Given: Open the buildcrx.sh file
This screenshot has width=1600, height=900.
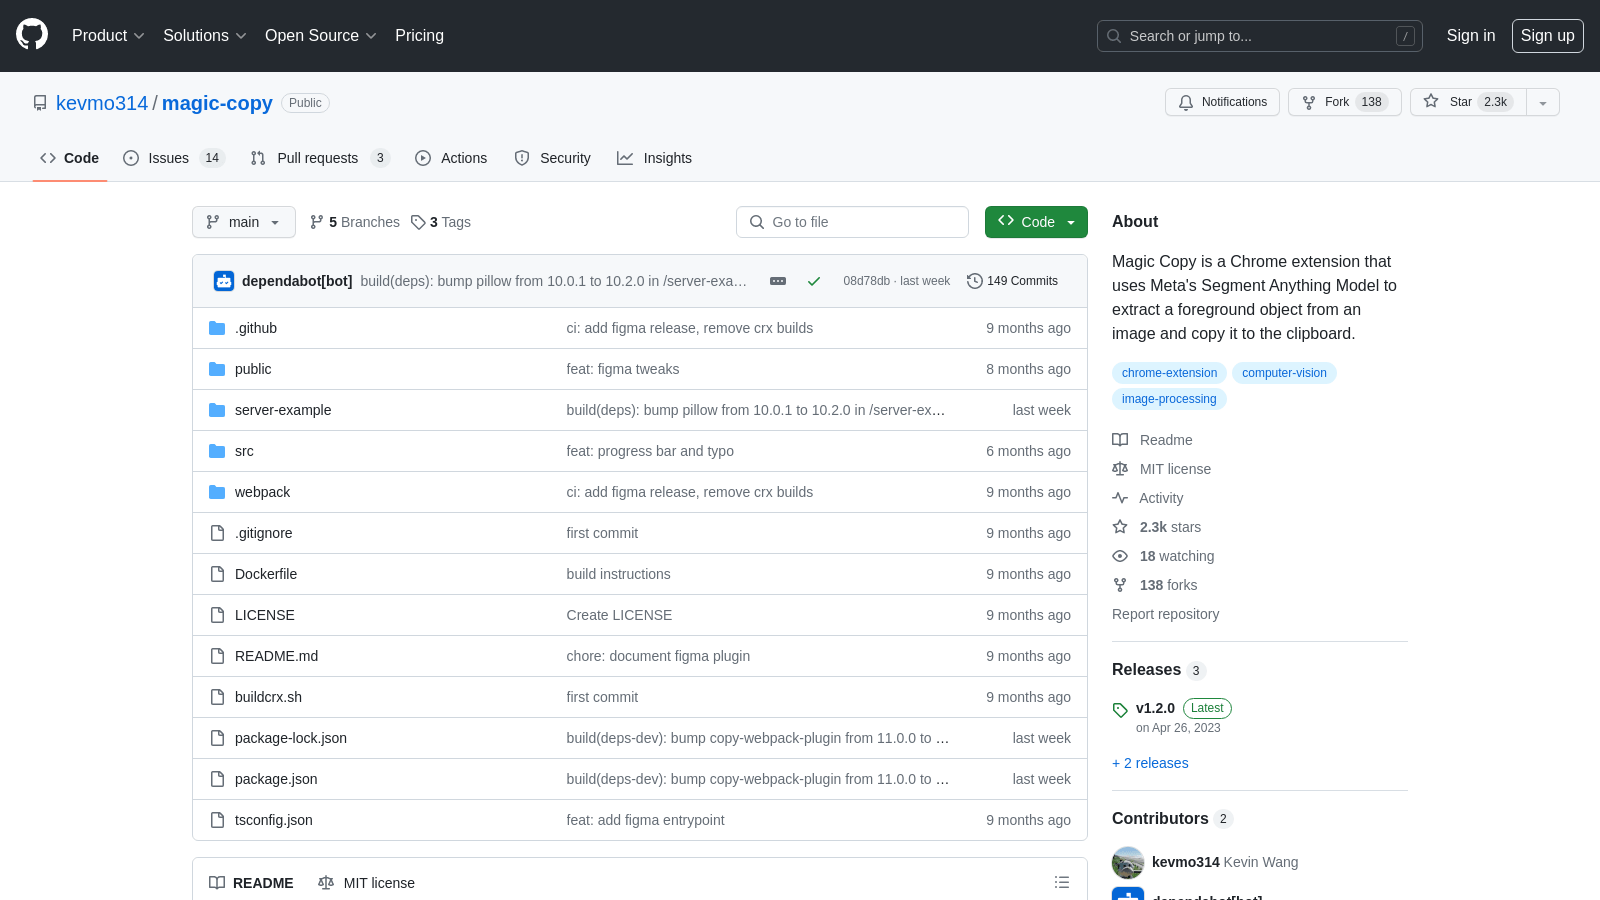Looking at the screenshot, I should coord(268,697).
